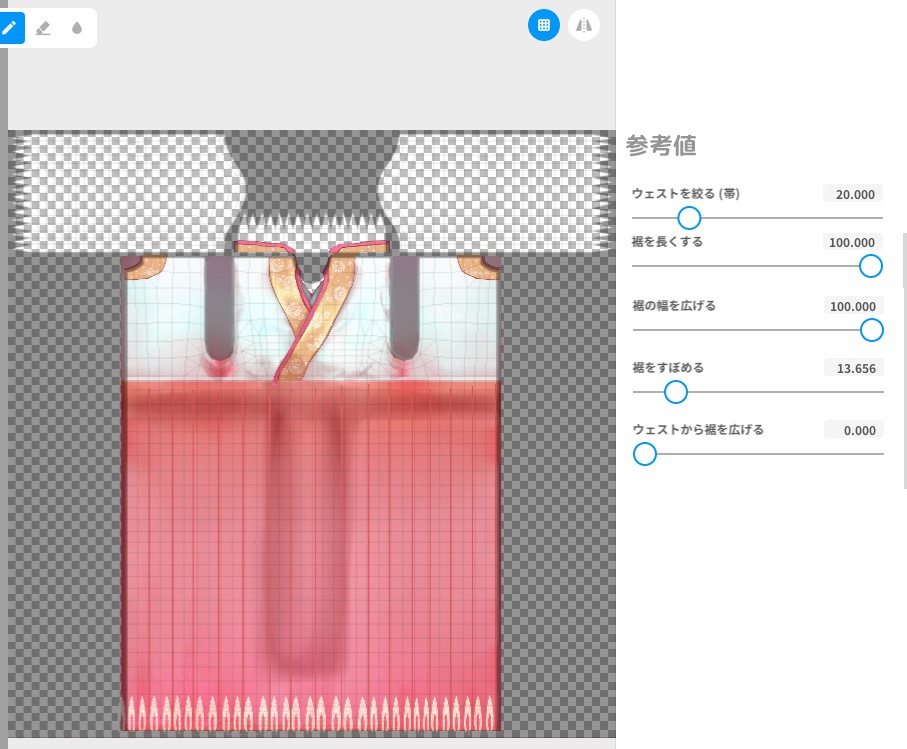Viewport: 907px width, 749px height.
Task: Click the 裾を長くする slider knob
Action: (871, 266)
